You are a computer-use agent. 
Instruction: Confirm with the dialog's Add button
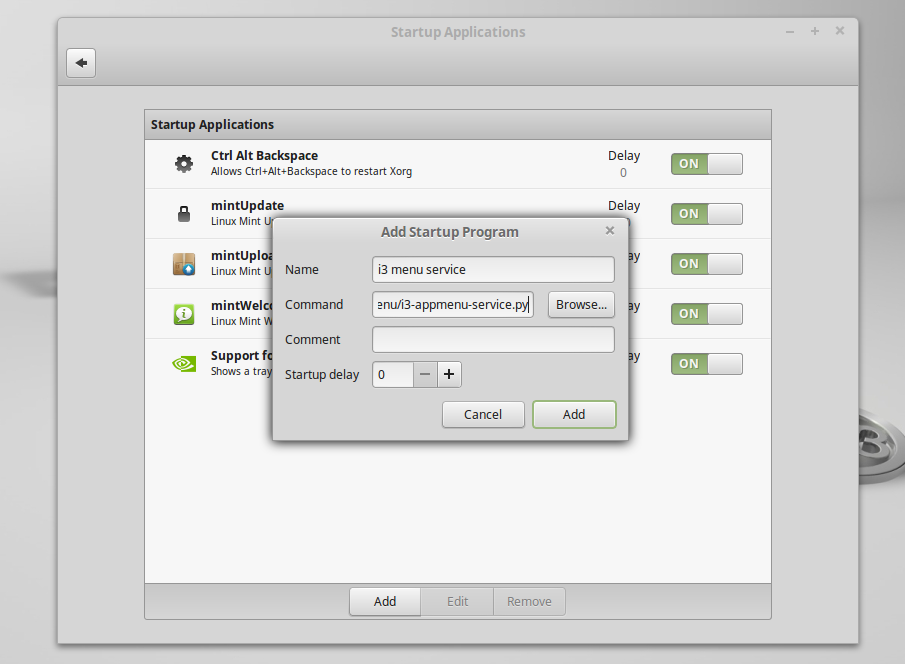click(x=574, y=415)
